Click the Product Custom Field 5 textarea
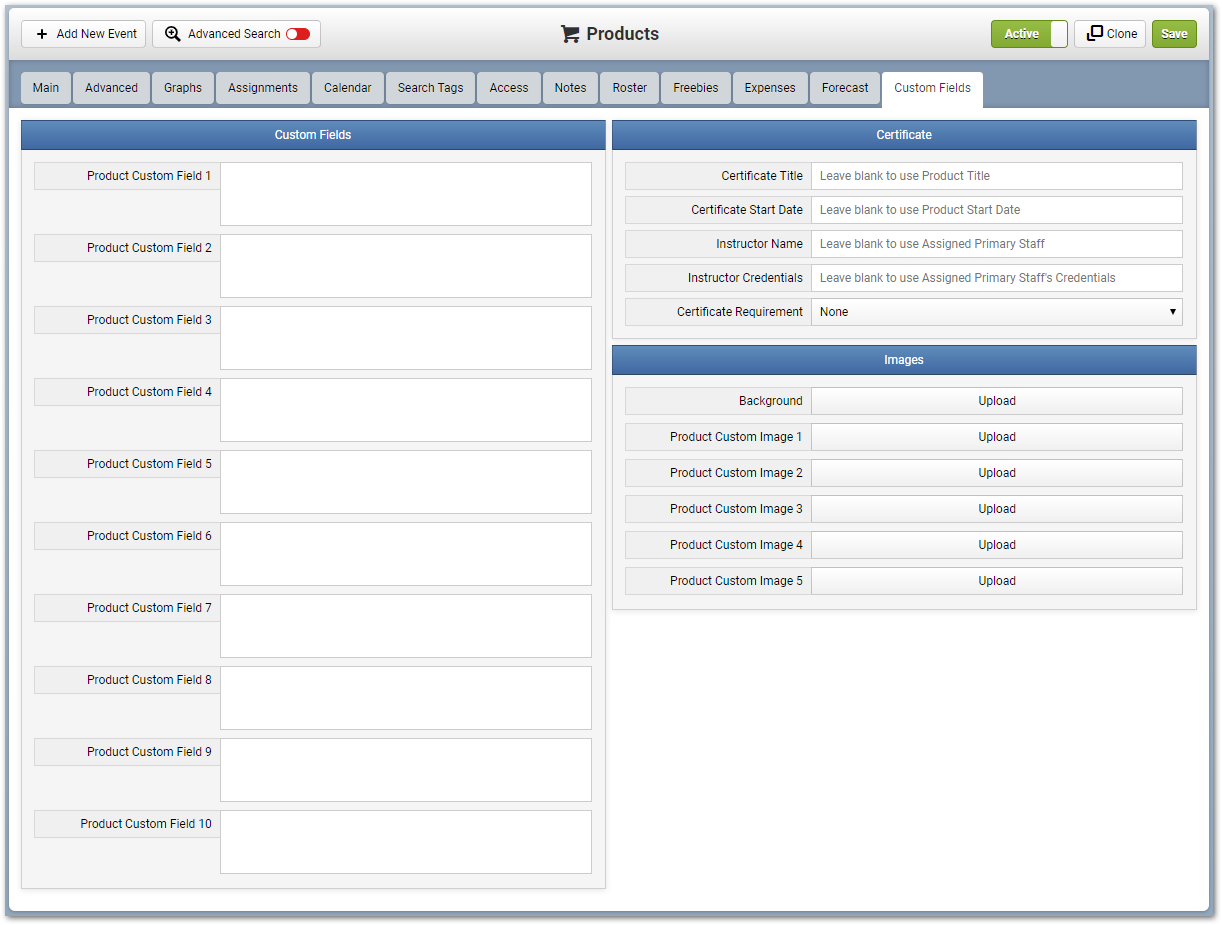 tap(406, 482)
